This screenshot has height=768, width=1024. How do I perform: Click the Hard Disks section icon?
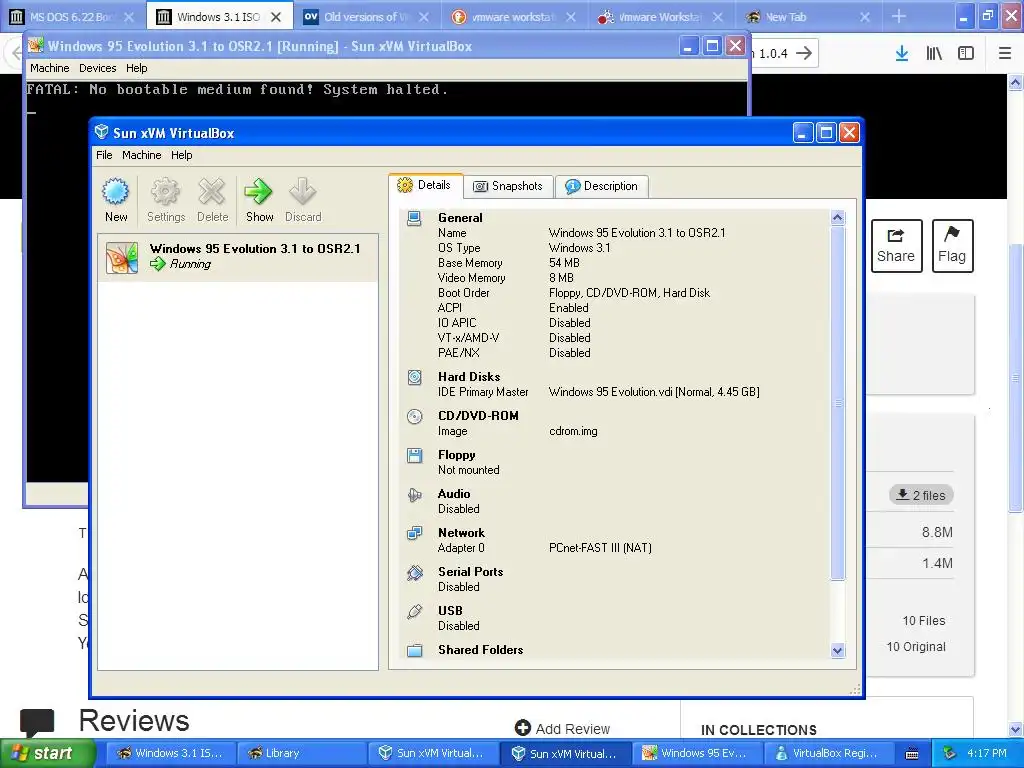415,377
